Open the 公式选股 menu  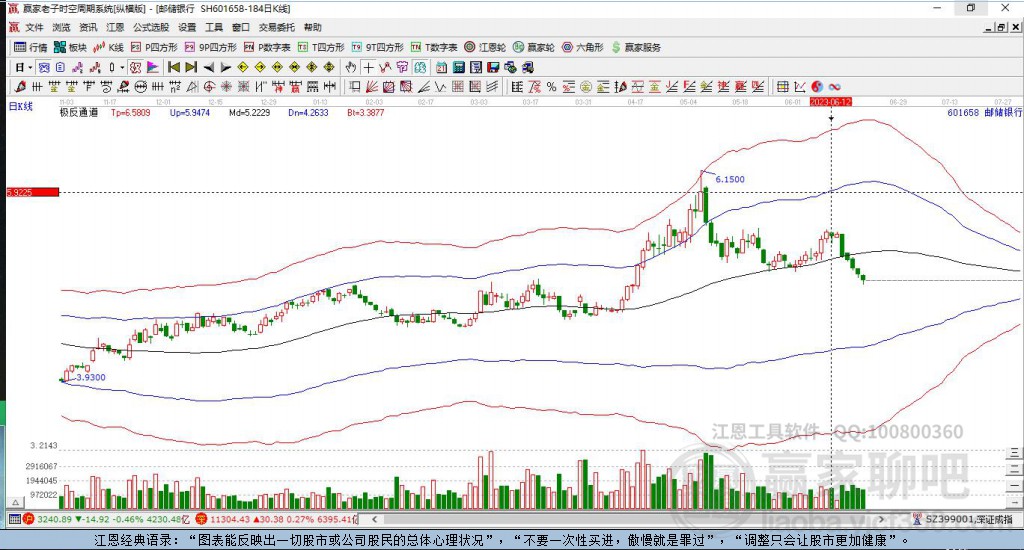(151, 27)
